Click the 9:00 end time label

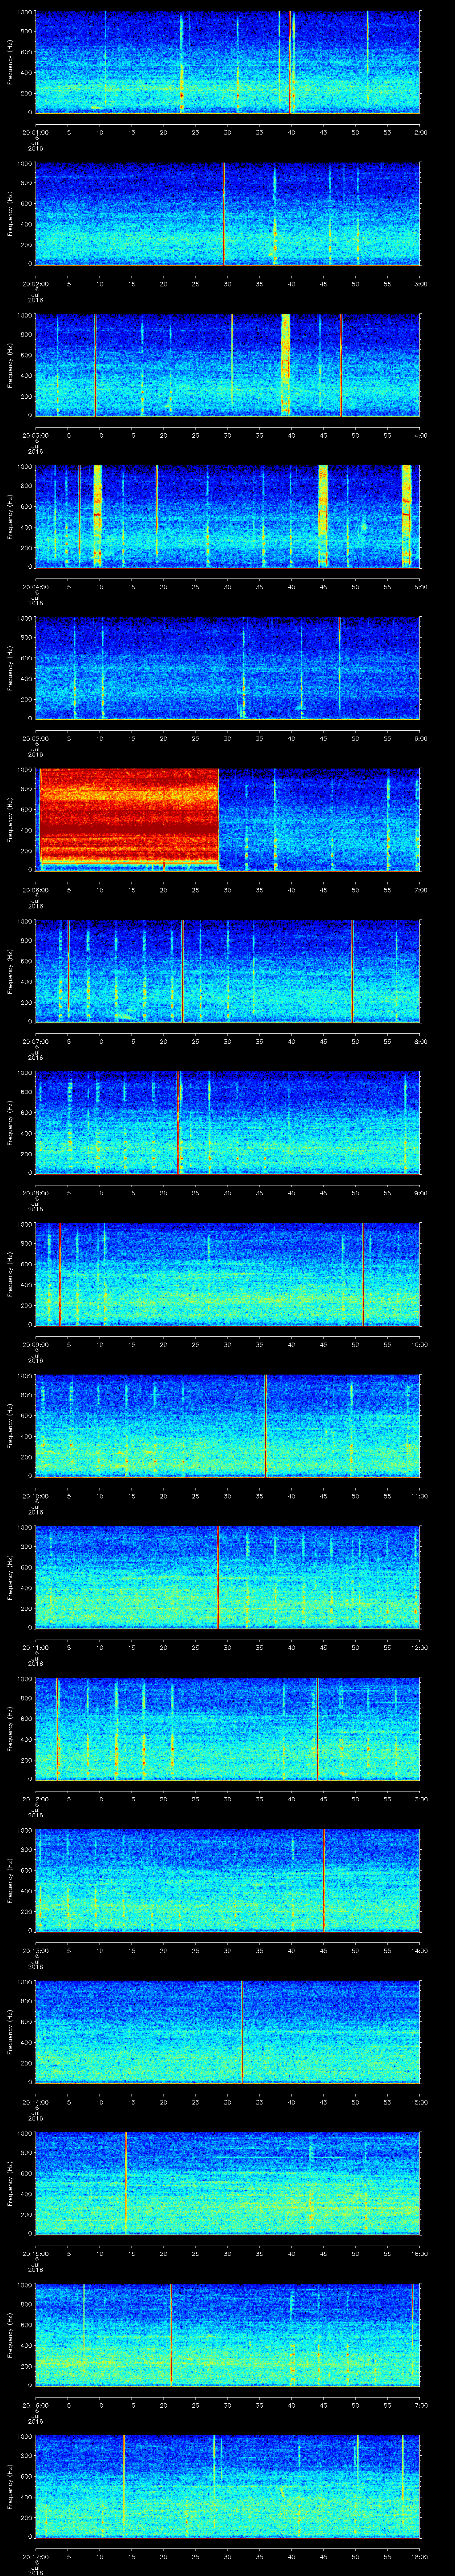point(420,1192)
